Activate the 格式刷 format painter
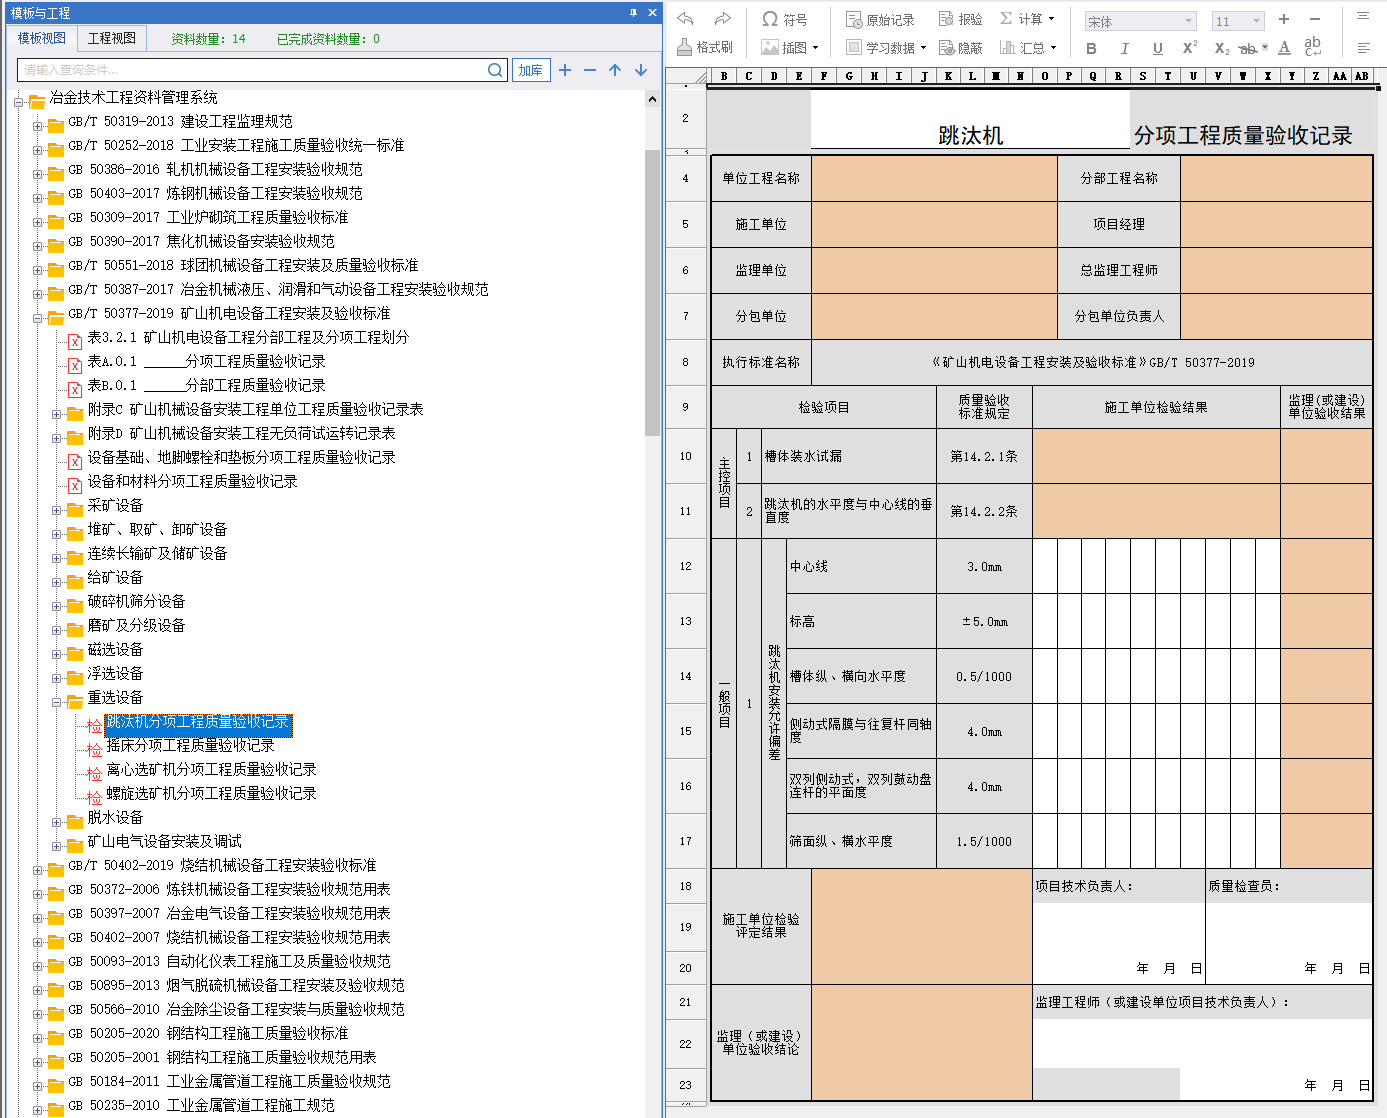The height and width of the screenshot is (1118, 1387). 705,47
